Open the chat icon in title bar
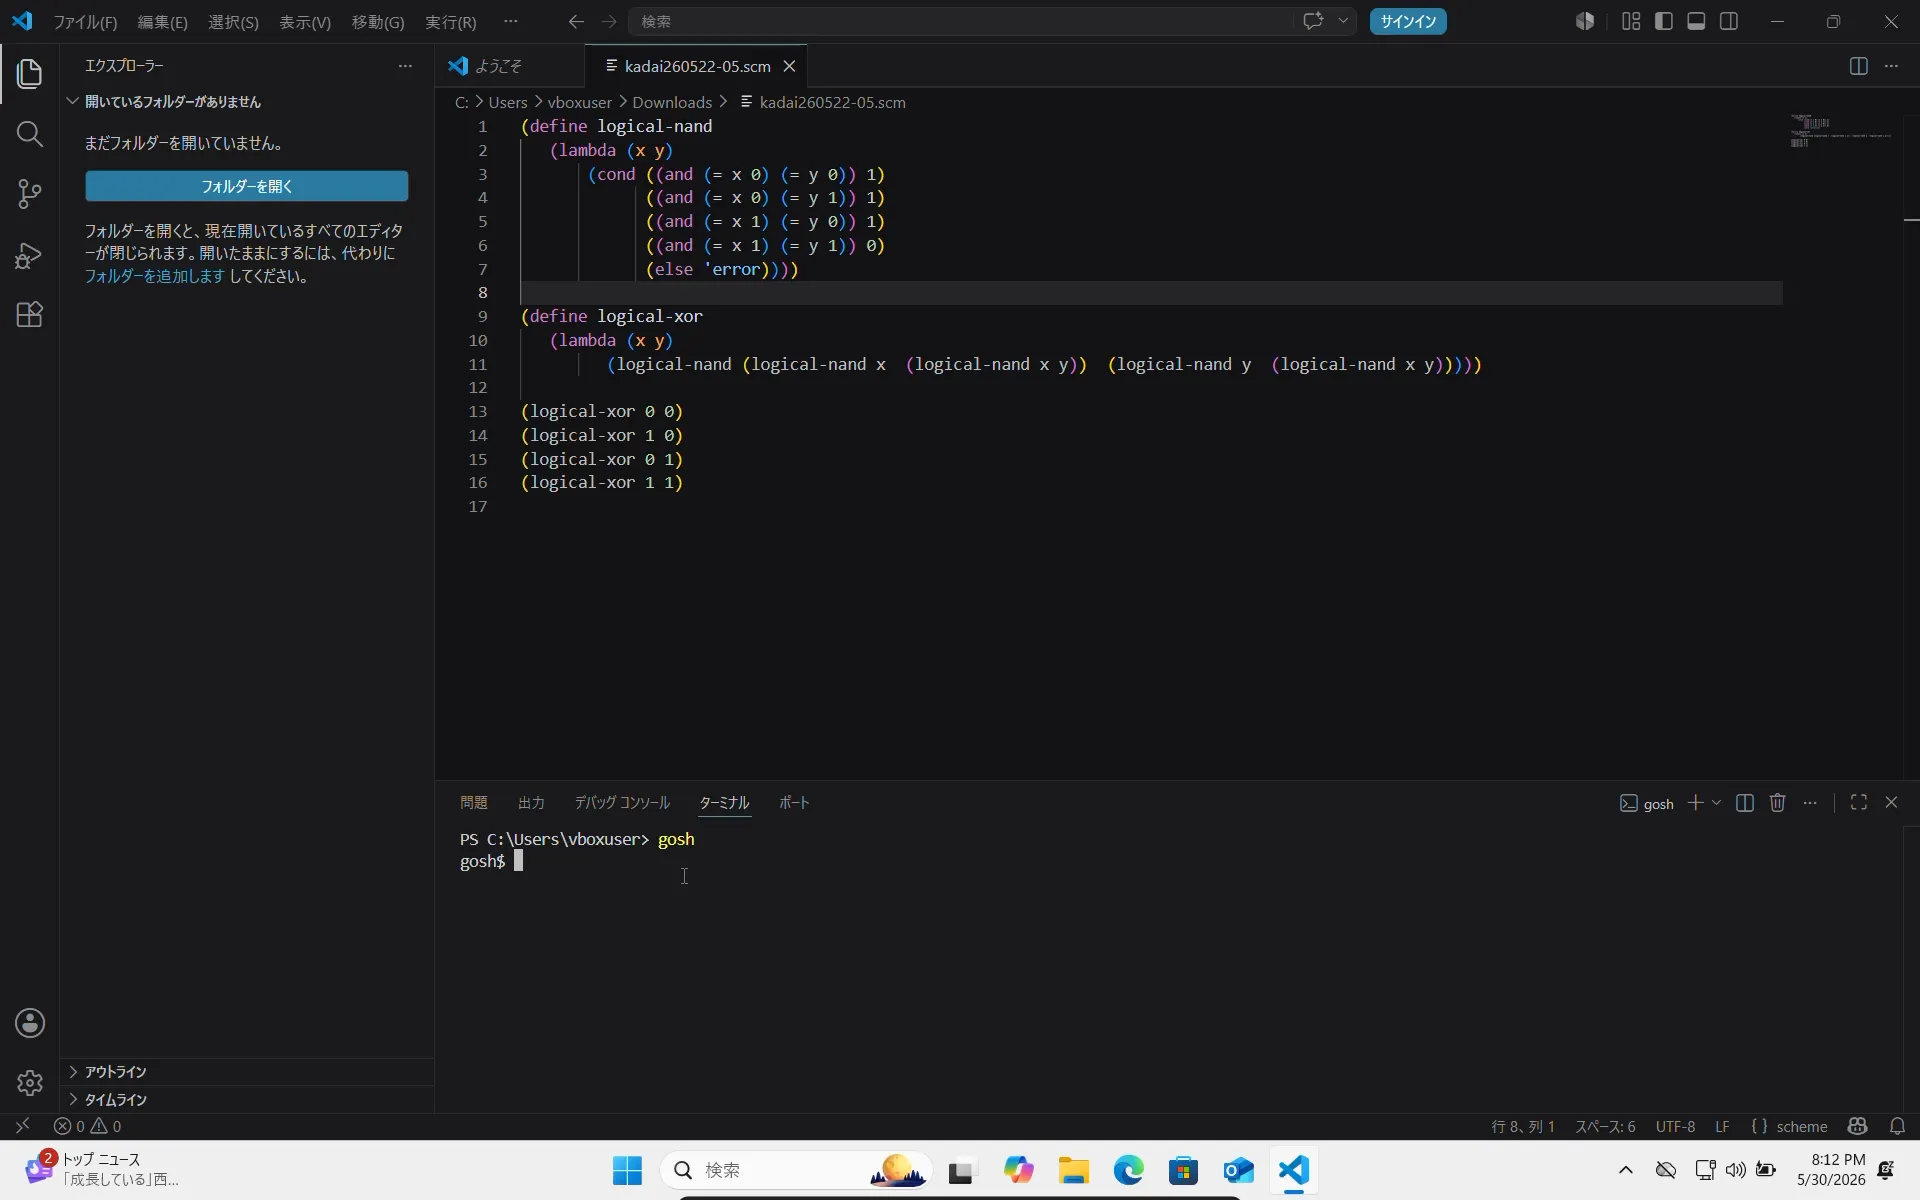 pos(1313,21)
